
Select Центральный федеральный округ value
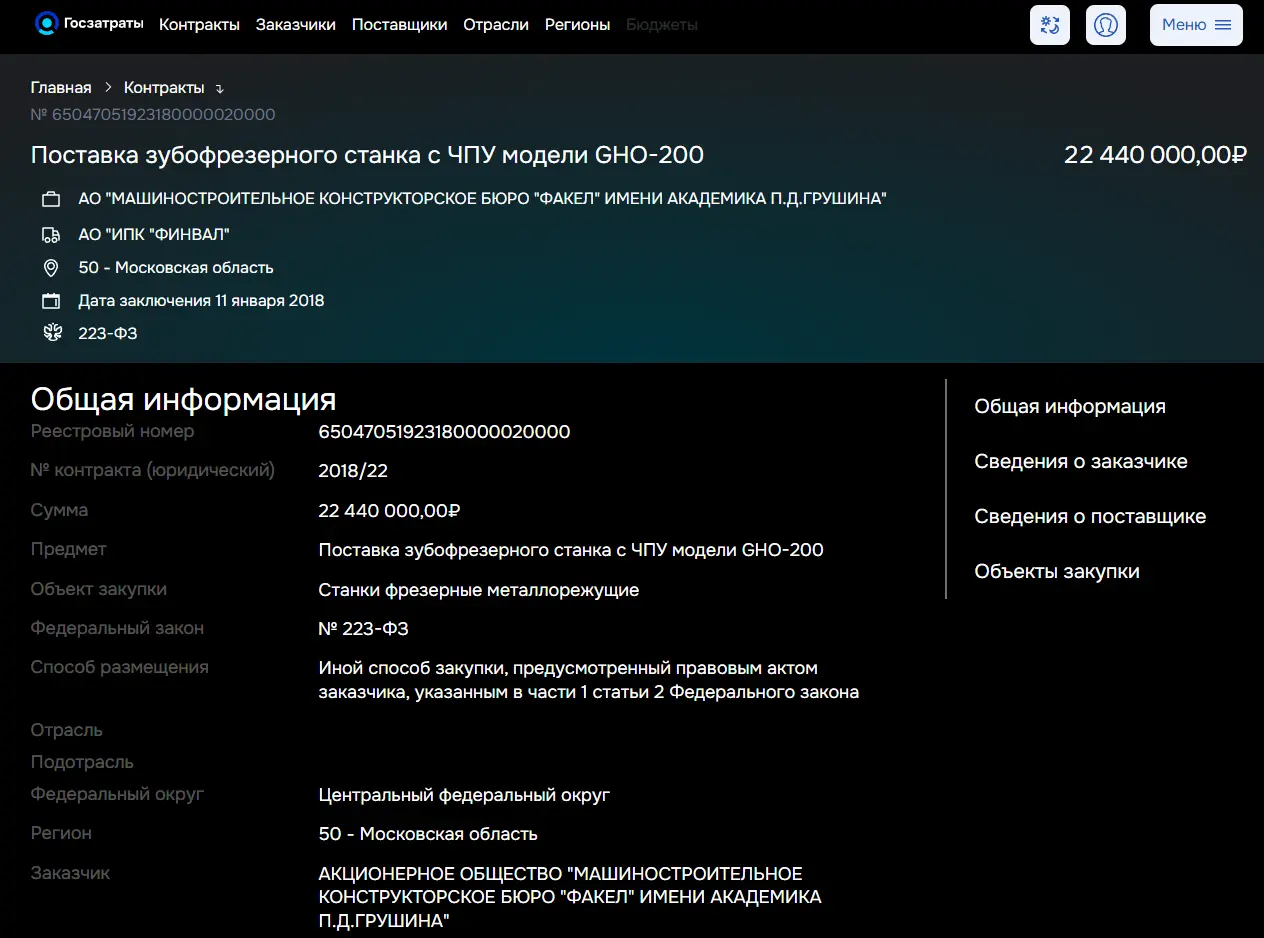tap(464, 795)
